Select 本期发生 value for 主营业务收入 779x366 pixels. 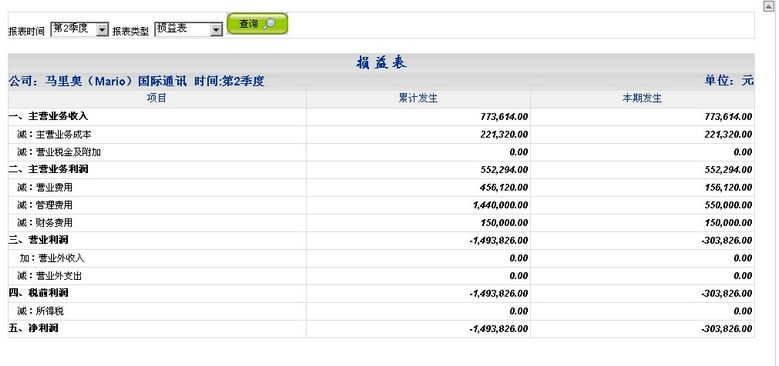click(728, 117)
